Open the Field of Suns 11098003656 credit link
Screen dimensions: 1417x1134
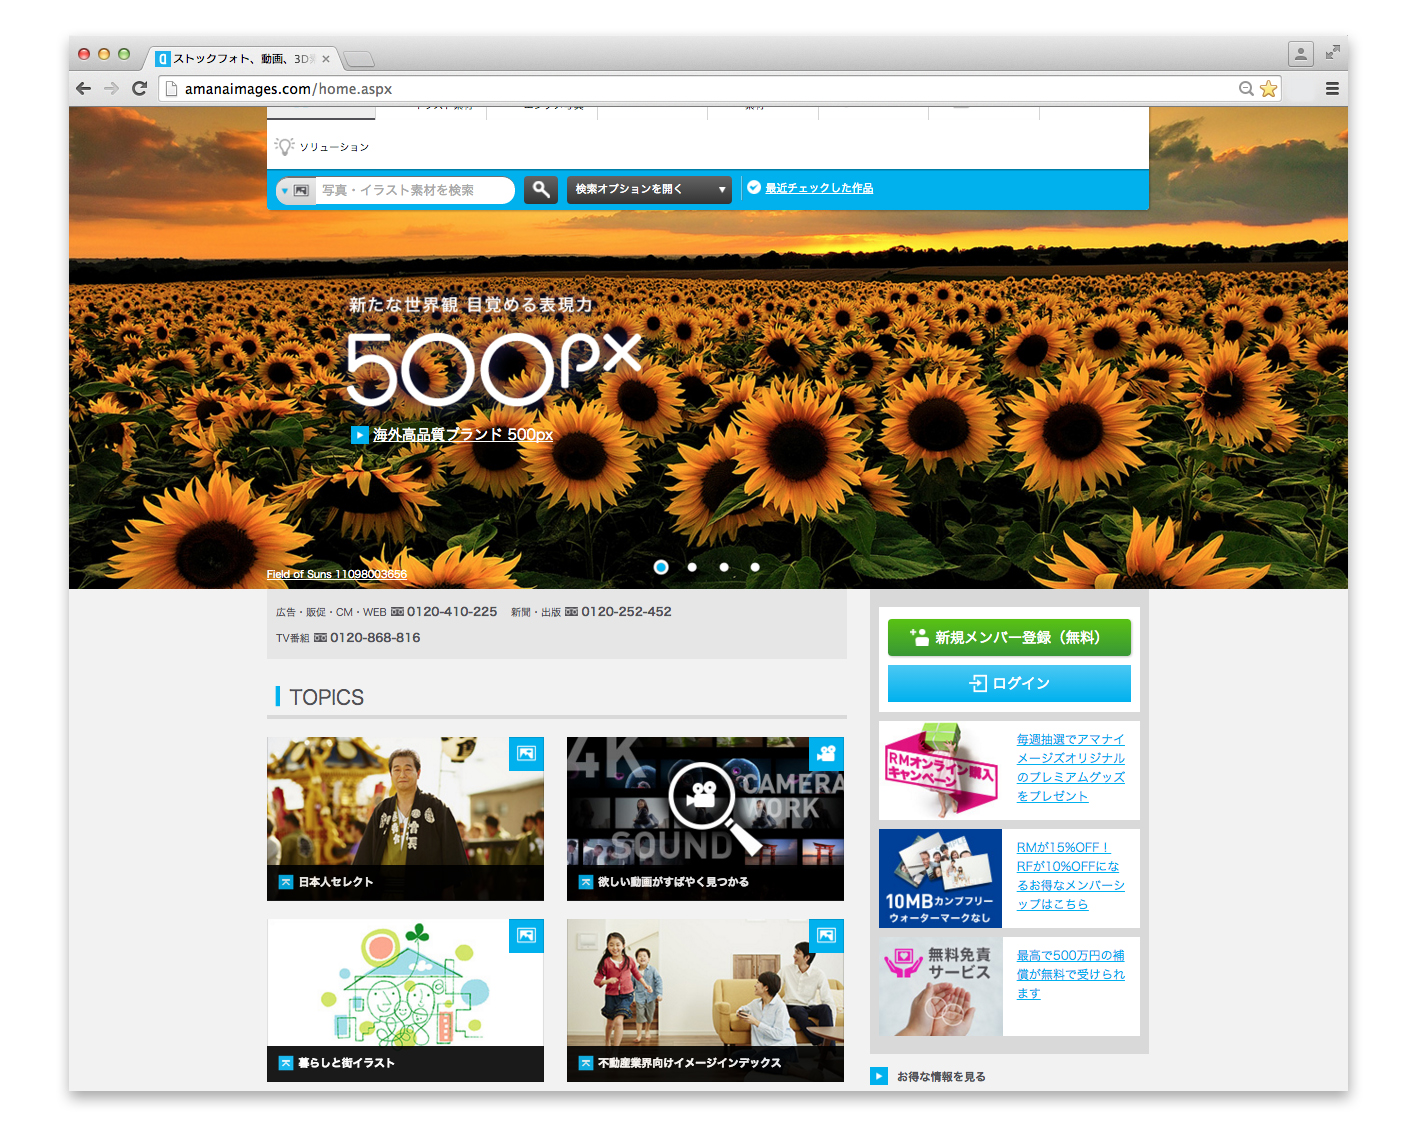click(x=337, y=574)
